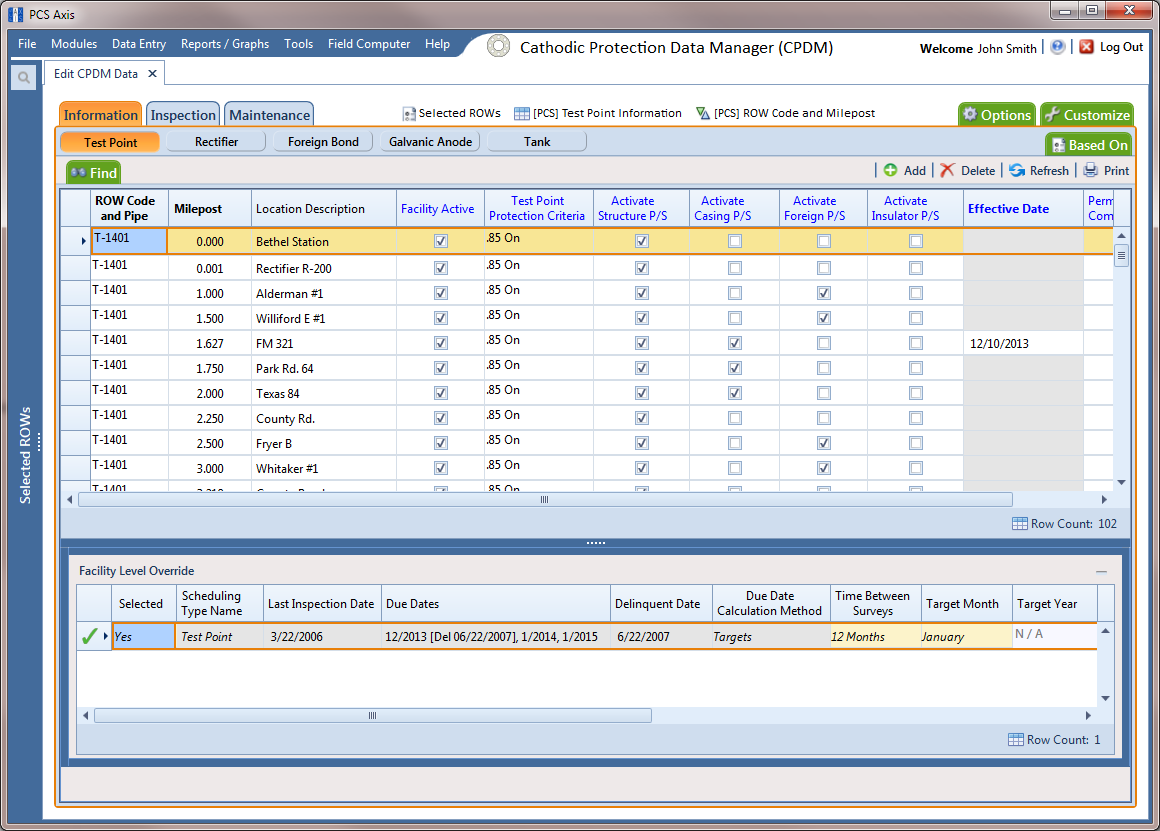Screen dimensions: 1160x831
Task: Select the Test Point facility button
Action: [x=110, y=142]
